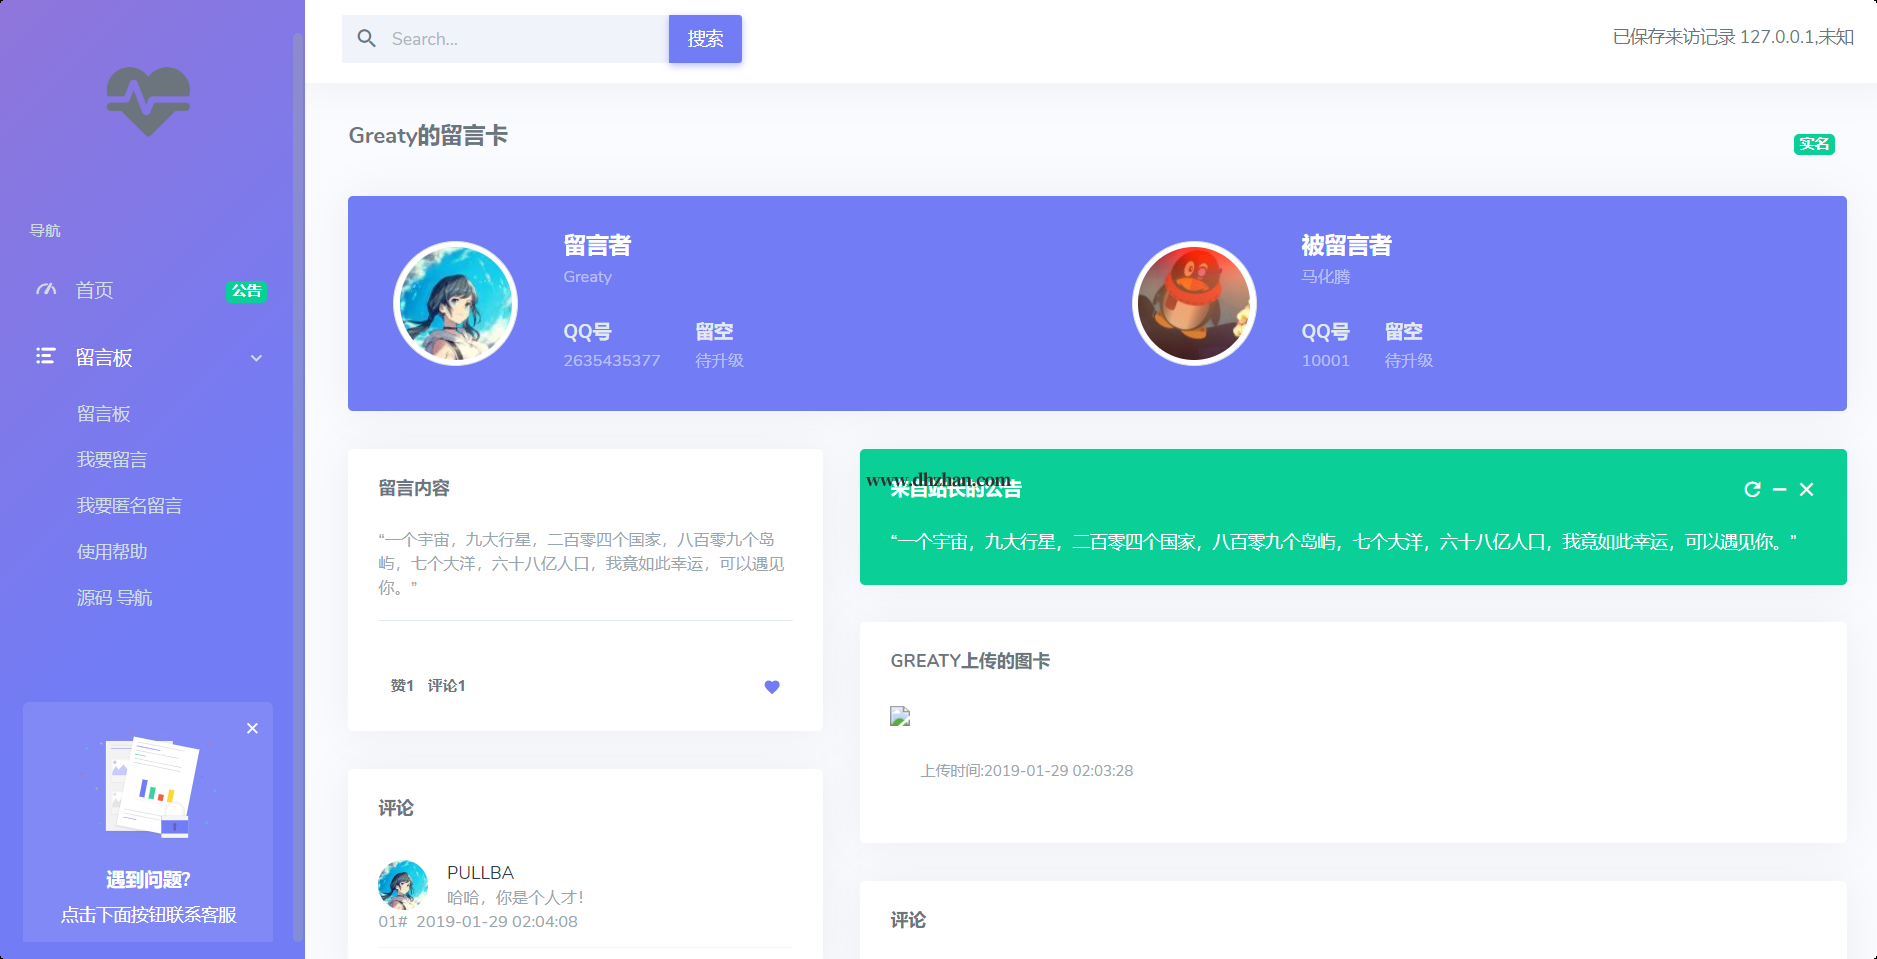Click the list icon beside 留言板

pyautogui.click(x=46, y=357)
